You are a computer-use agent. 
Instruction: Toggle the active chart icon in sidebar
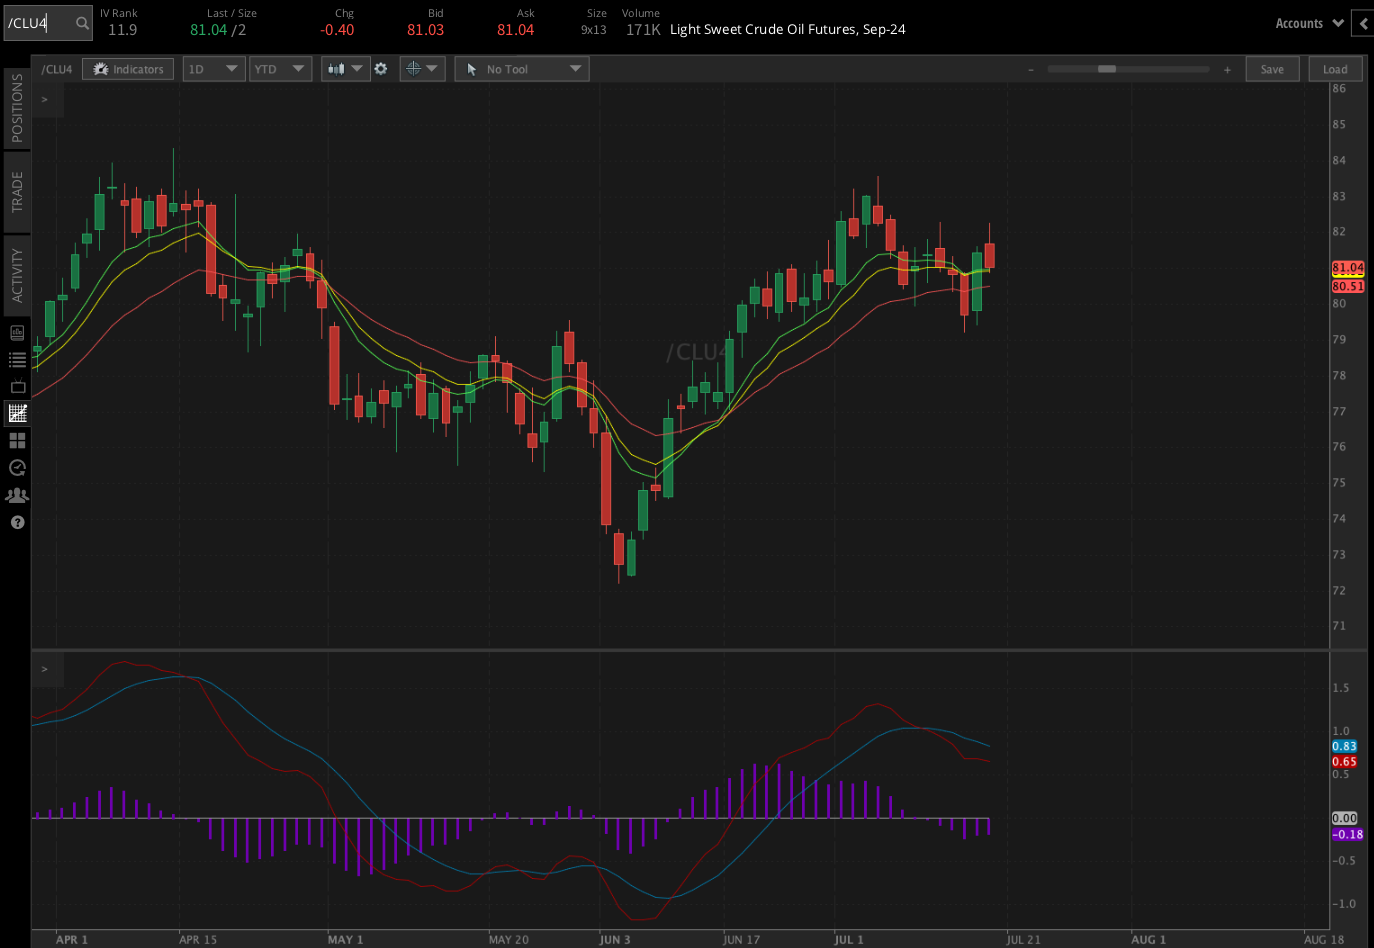[x=17, y=413]
